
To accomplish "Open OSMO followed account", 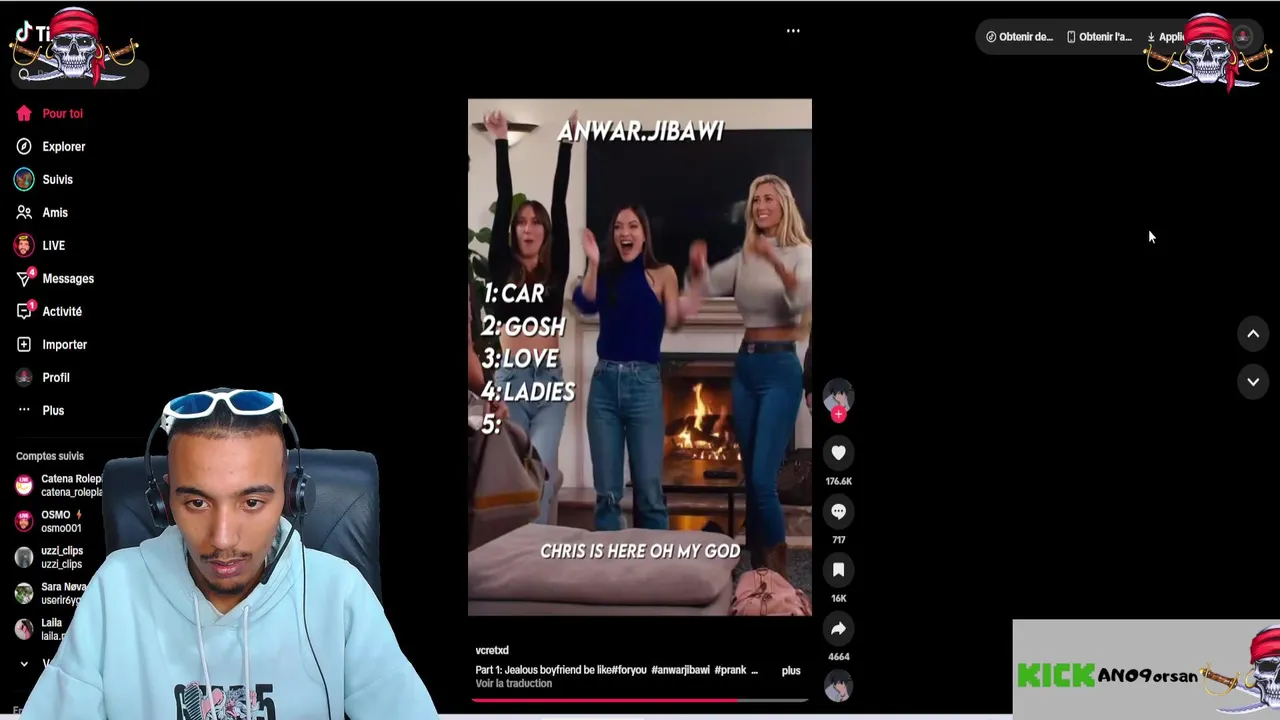I will pyautogui.click(x=50, y=522).
